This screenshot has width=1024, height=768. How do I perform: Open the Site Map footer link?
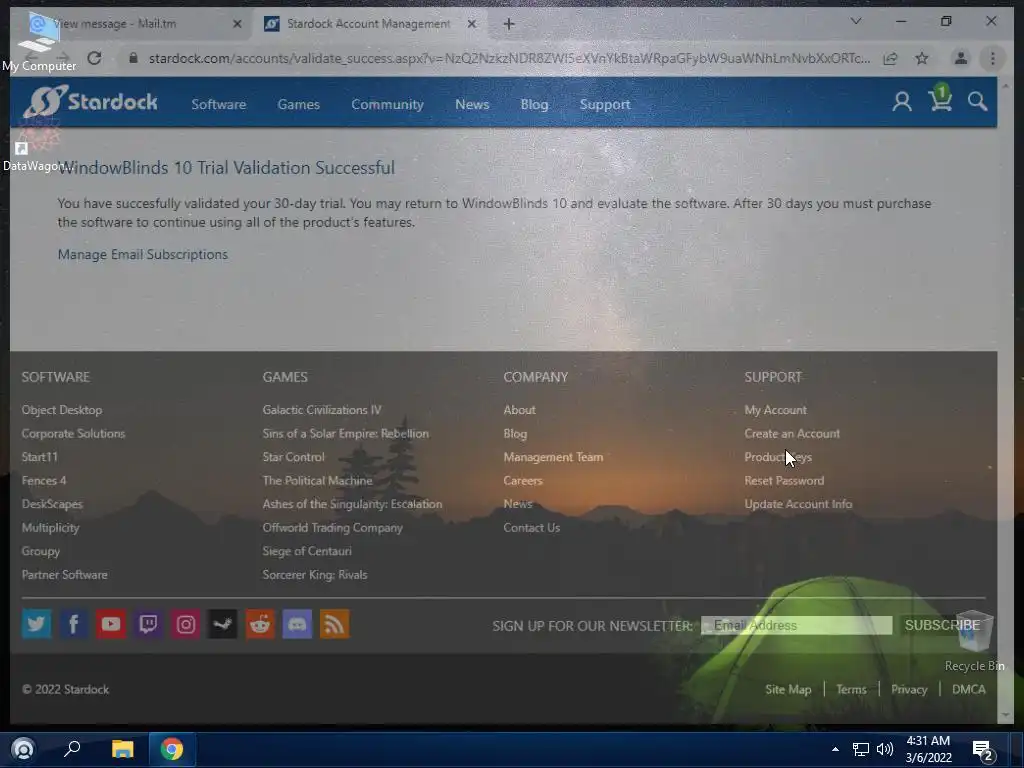coord(788,690)
